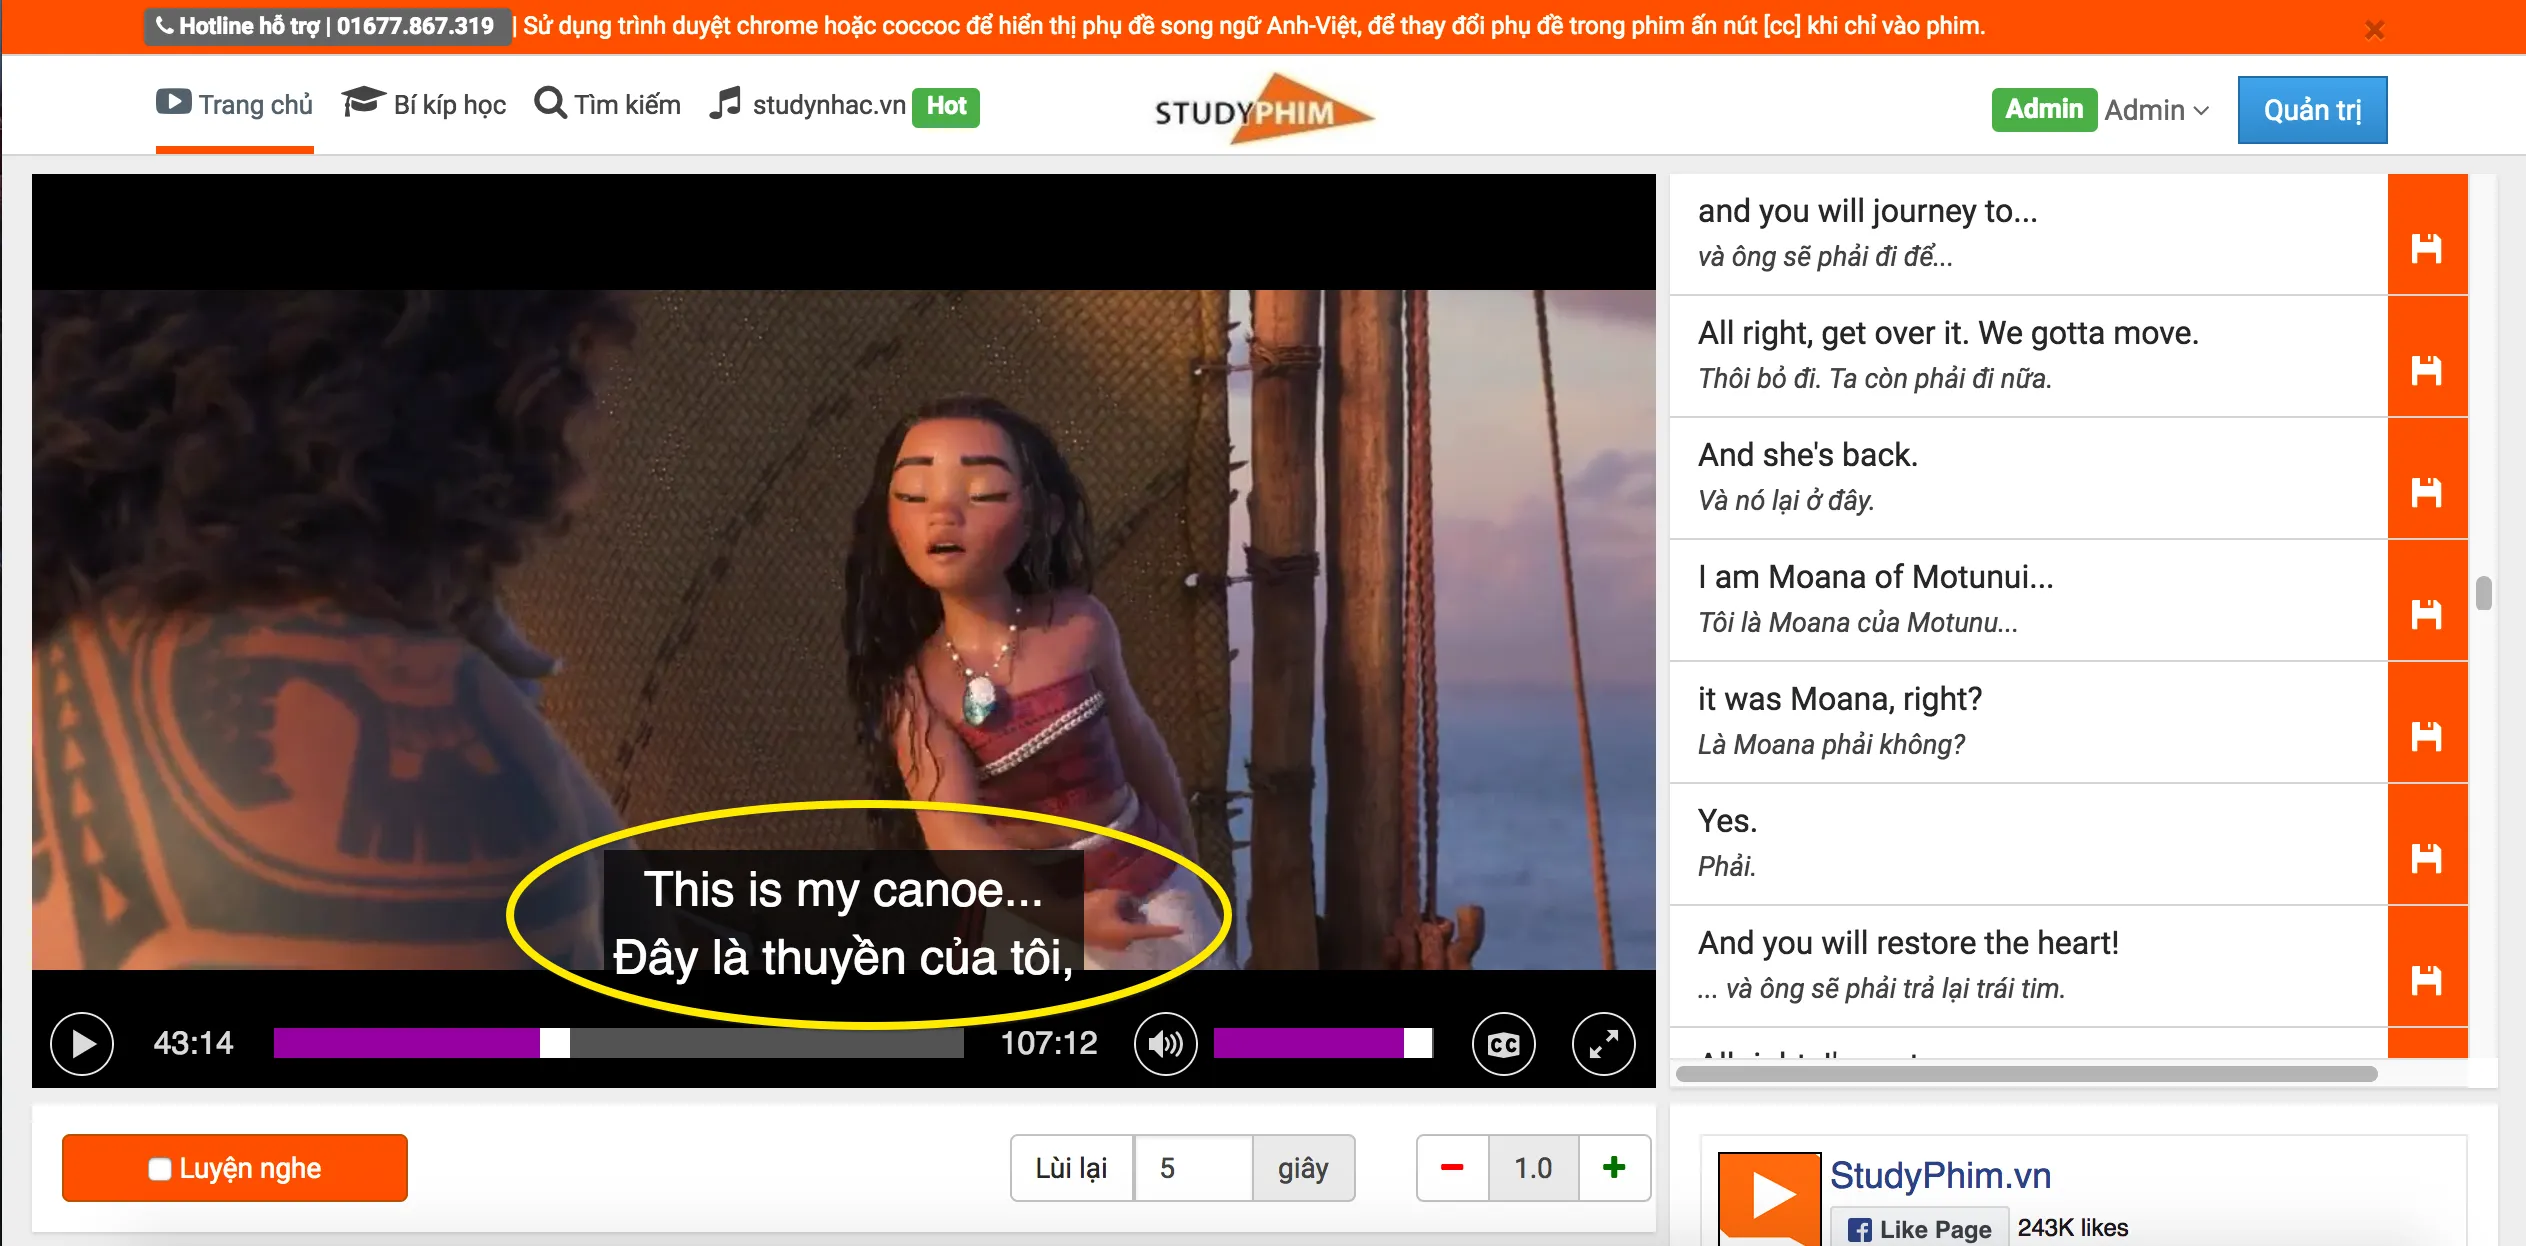Viewport: 2526px width, 1246px height.
Task: Save the 'And you will restore the heart!' line
Action: [2426, 980]
